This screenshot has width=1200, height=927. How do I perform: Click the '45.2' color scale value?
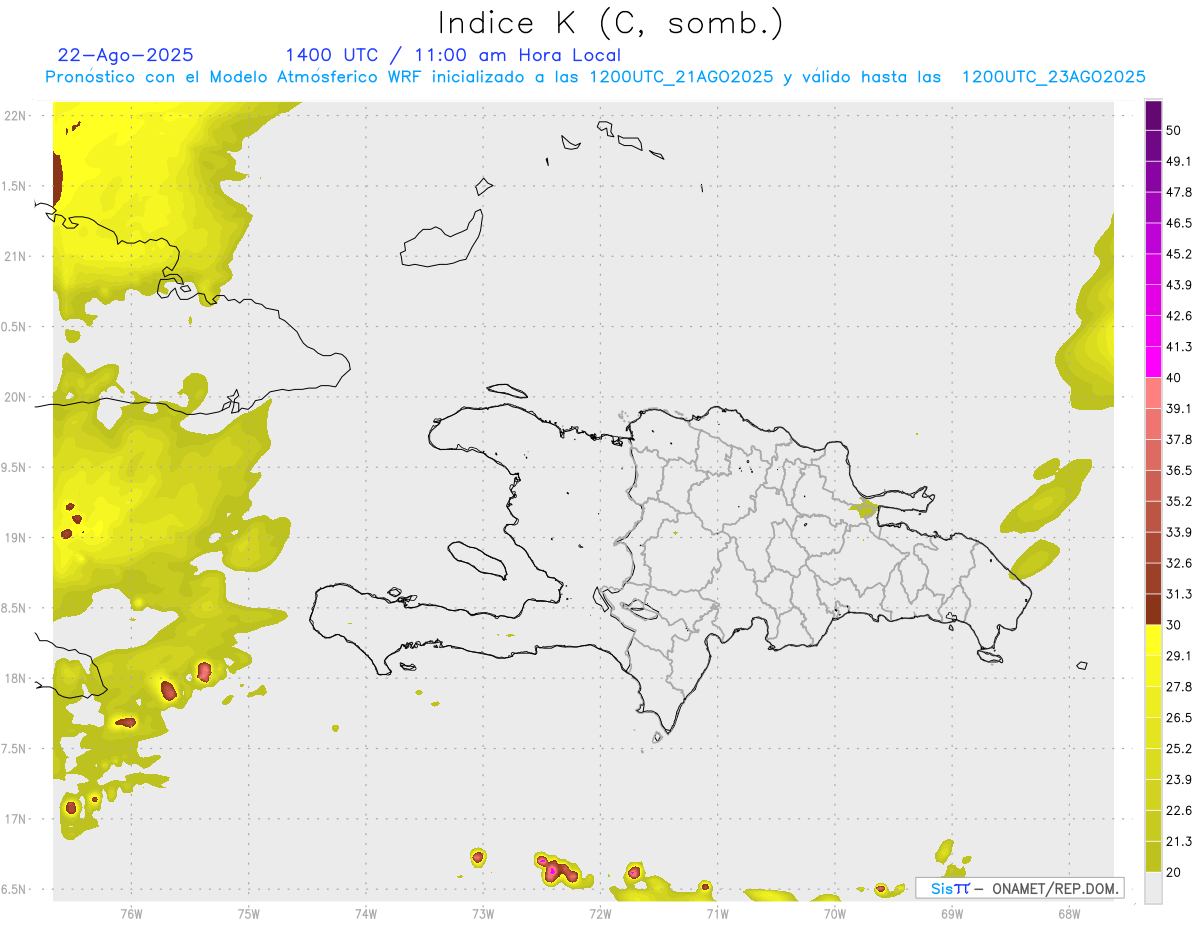(1179, 254)
